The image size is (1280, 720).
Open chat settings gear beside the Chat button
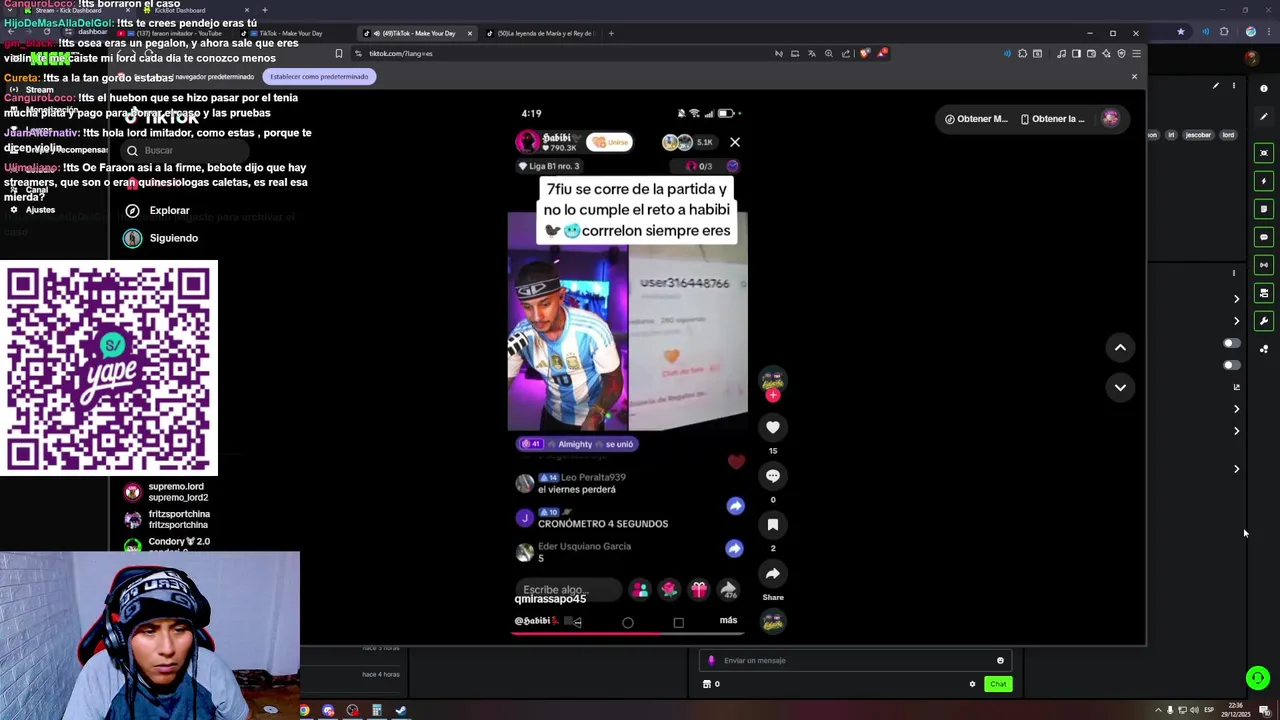(972, 684)
